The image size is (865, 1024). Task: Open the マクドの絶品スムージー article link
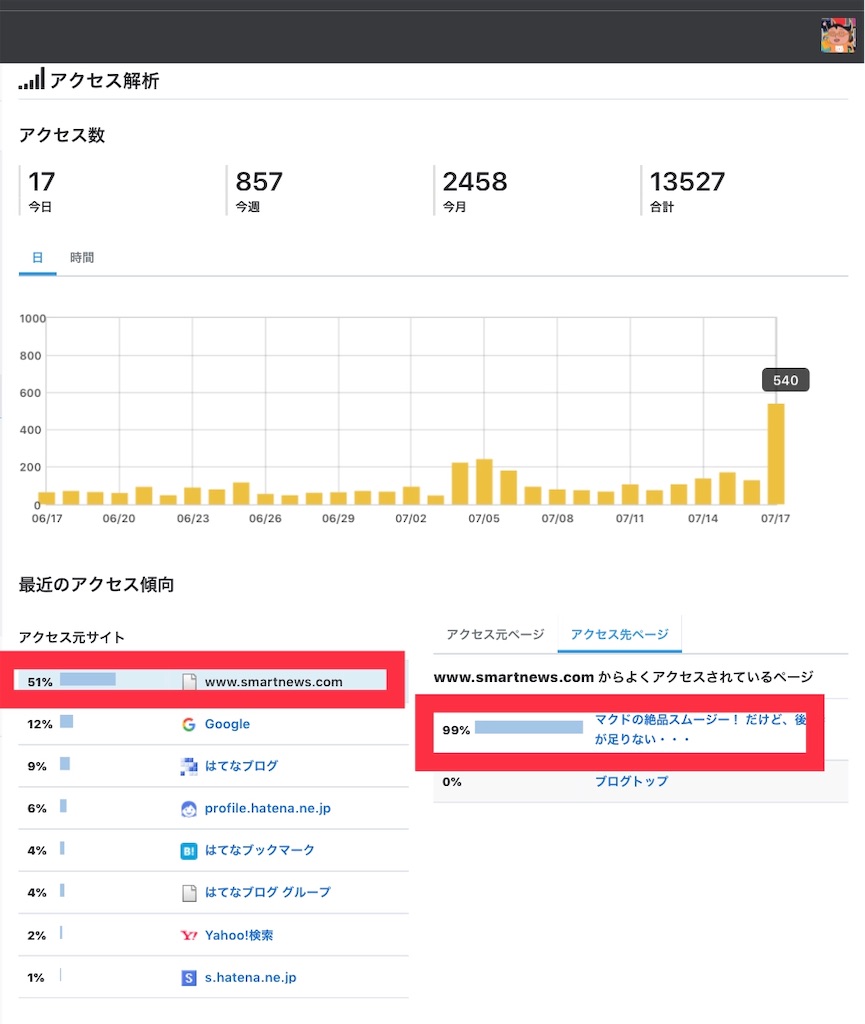700,729
